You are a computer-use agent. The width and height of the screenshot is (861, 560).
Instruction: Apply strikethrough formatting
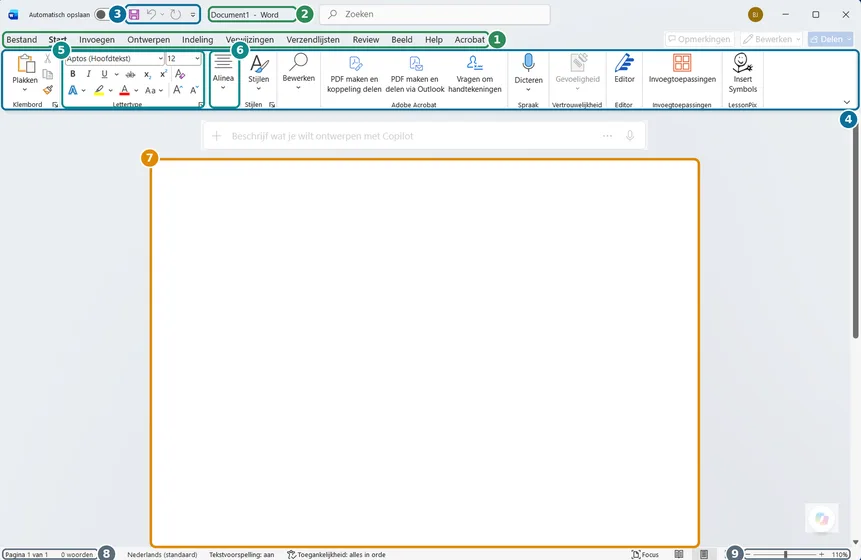130,74
